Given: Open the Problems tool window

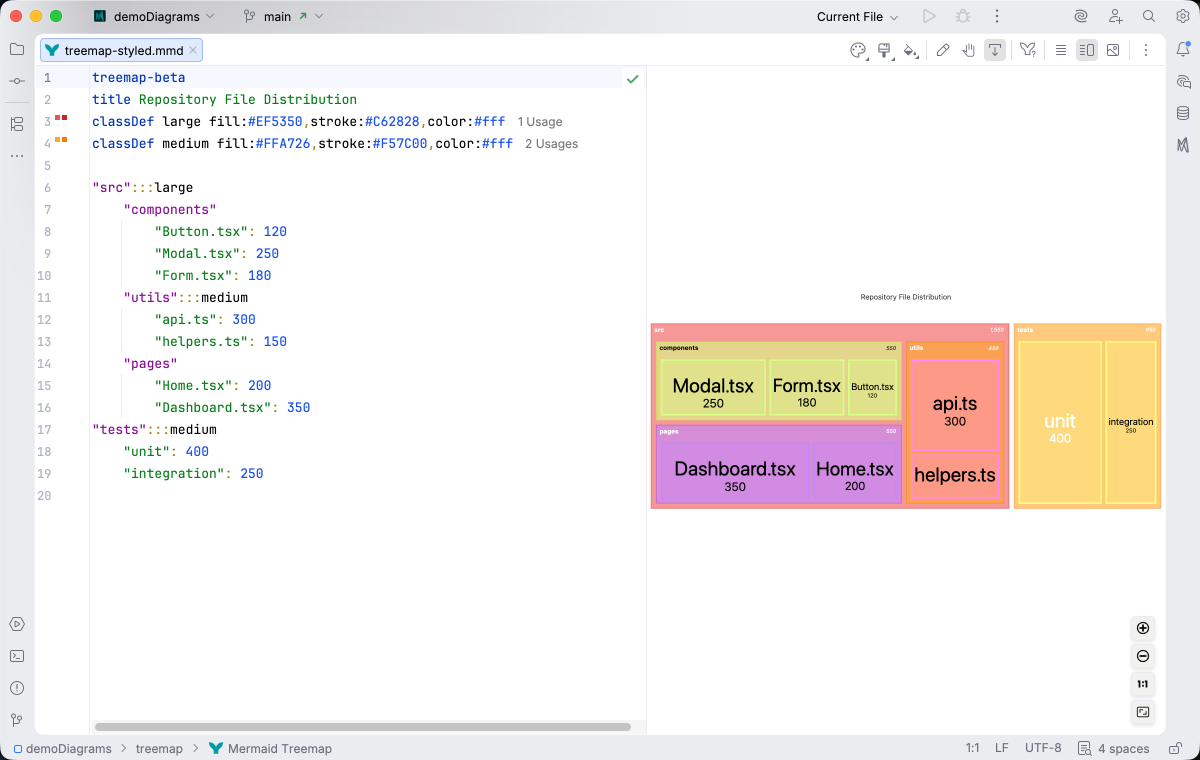Looking at the screenshot, I should 17,688.
